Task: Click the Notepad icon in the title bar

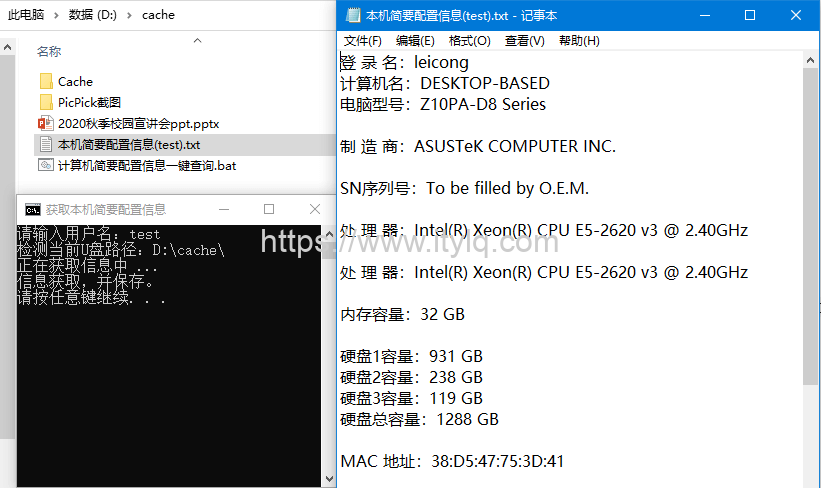Action: click(353, 15)
